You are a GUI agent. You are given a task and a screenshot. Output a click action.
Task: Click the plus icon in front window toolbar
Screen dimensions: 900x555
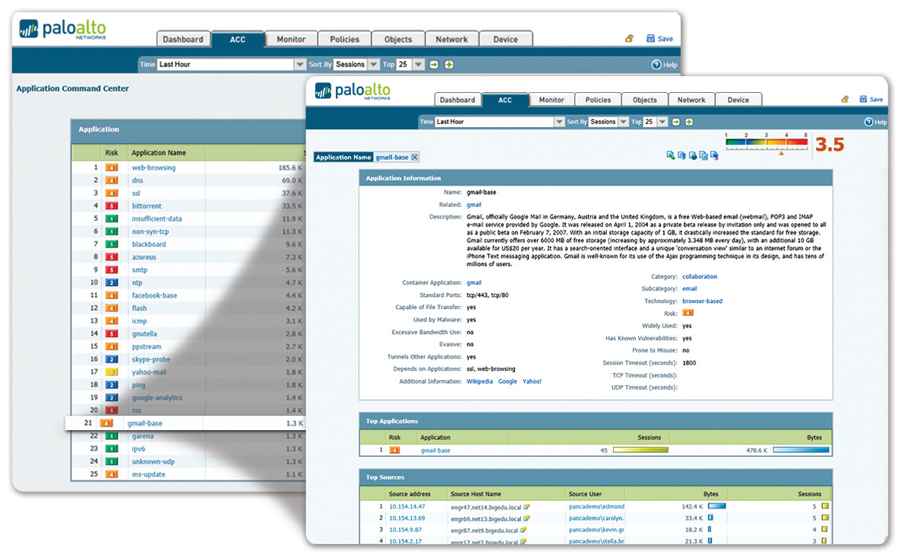(x=689, y=122)
